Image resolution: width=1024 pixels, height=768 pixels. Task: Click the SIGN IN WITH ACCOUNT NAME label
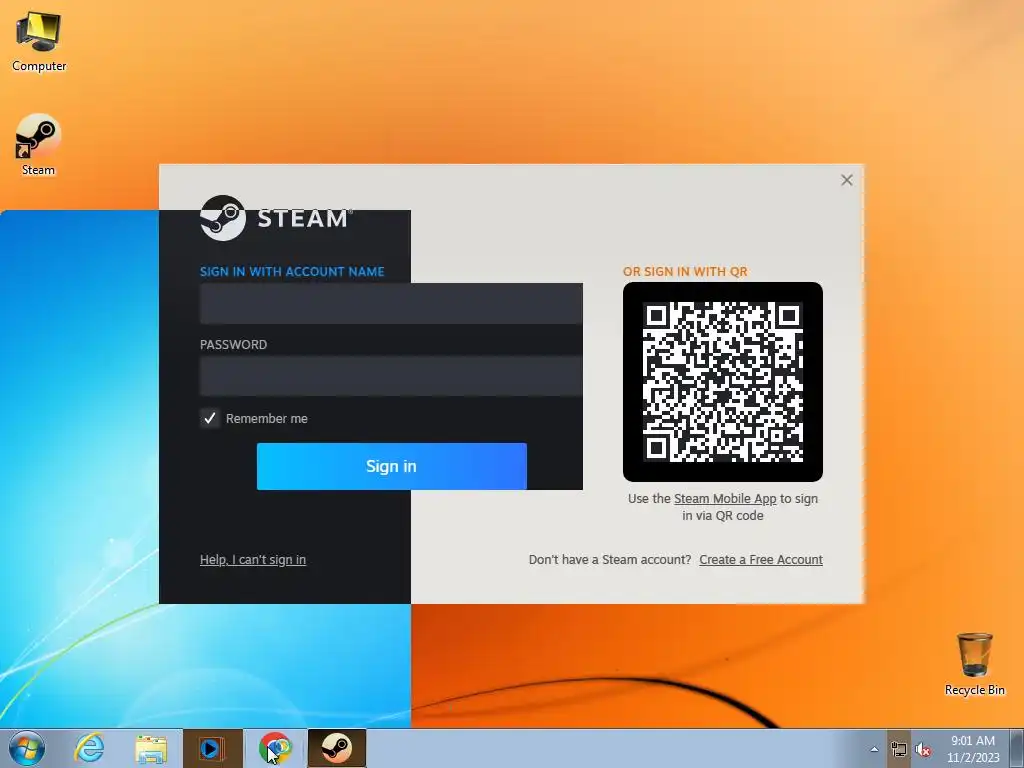tap(292, 272)
